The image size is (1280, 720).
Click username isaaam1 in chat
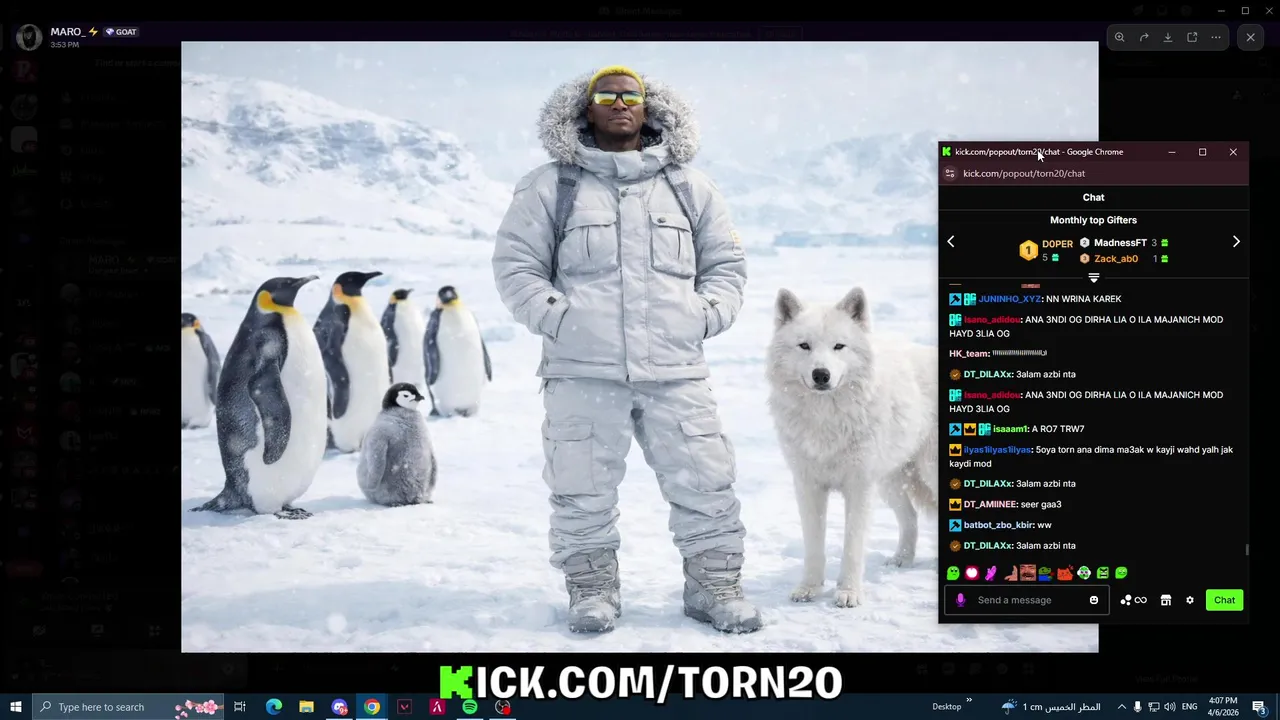click(x=1010, y=429)
